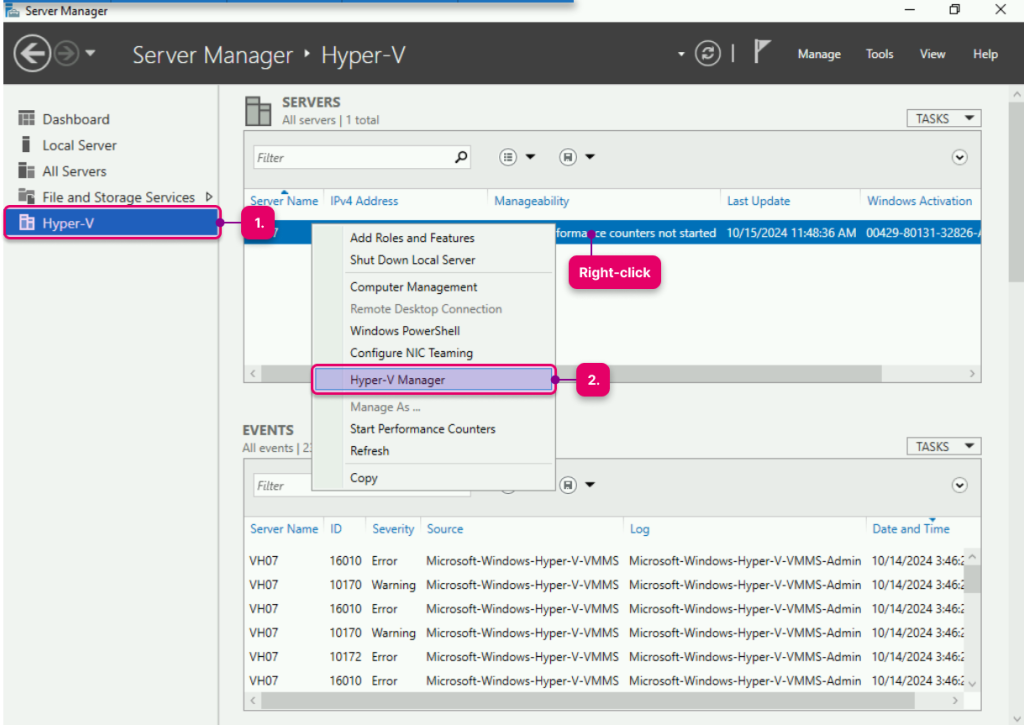Open the Servers TASKS dropdown
Screen dimensions: 1024x725
click(943, 118)
